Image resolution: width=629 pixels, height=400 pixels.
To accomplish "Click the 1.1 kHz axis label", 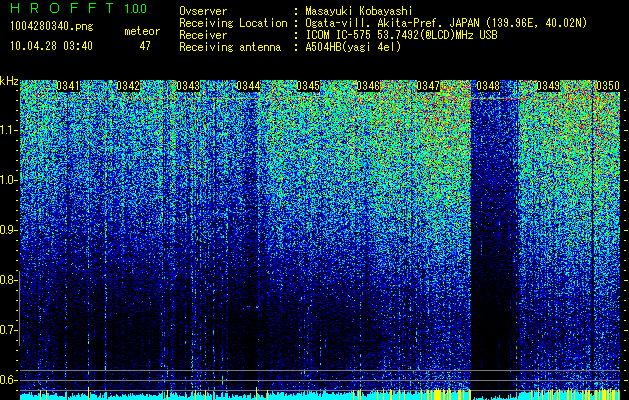I will 9,130.
